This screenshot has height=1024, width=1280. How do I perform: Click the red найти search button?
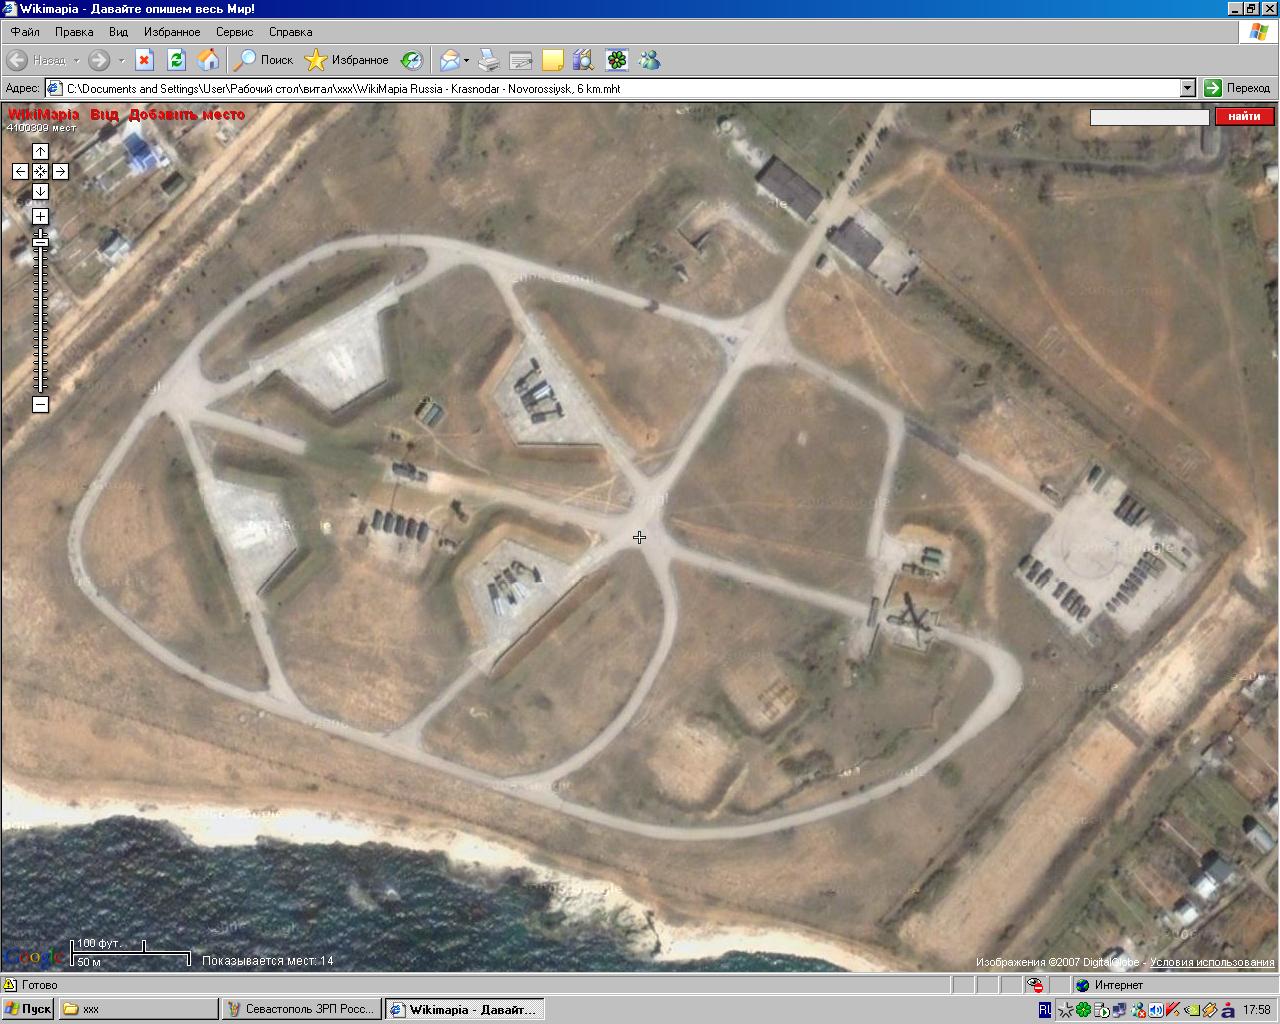tap(1245, 117)
